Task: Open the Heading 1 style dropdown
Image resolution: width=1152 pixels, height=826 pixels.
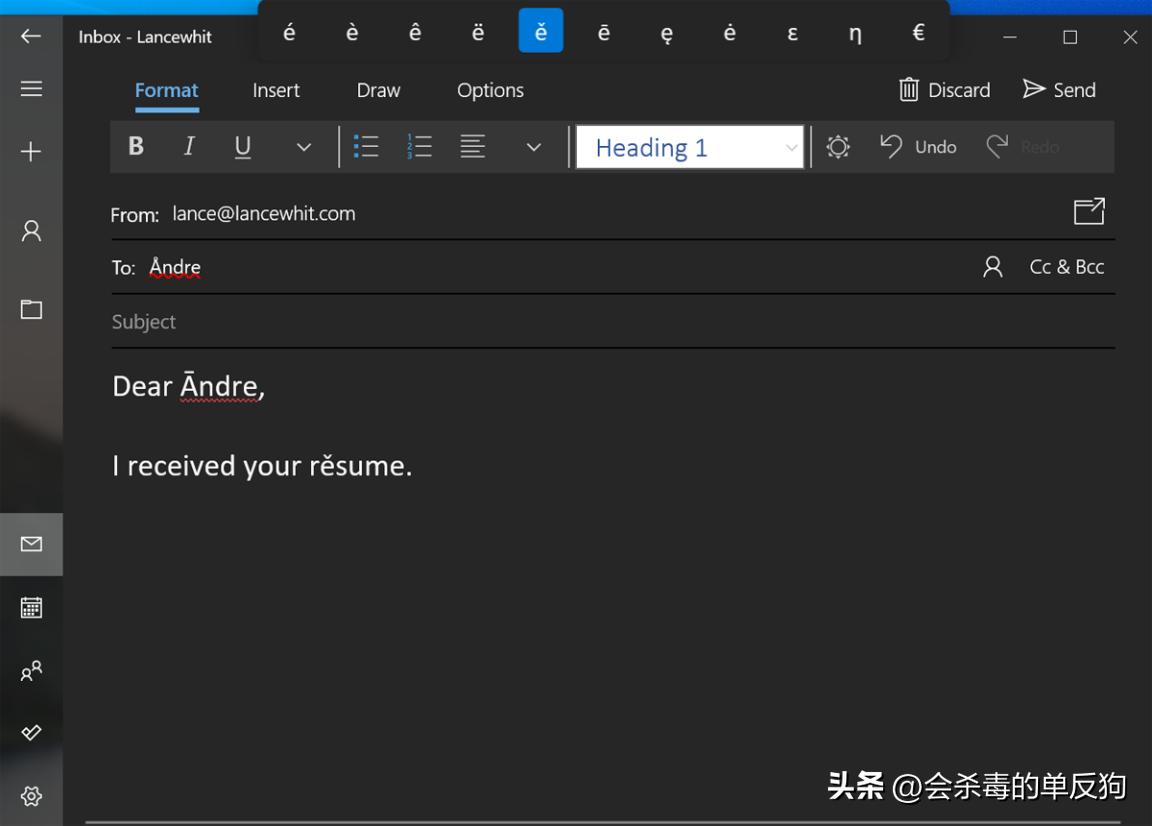Action: [x=690, y=147]
